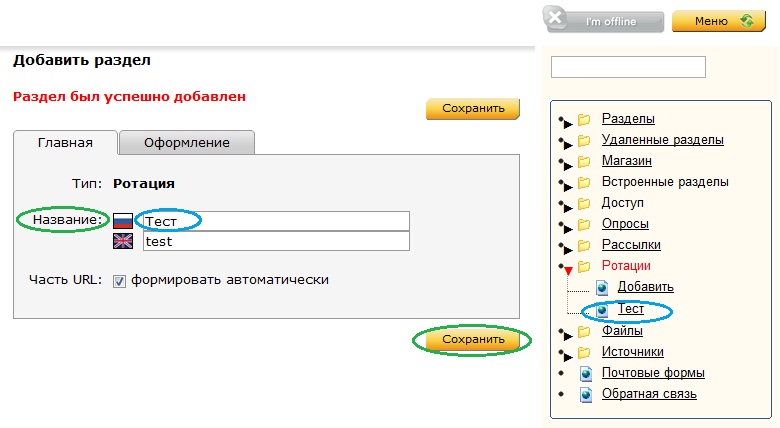Click the Добавить раздел heading
Screen dimensions: 780x428
pyautogui.click(x=82, y=60)
